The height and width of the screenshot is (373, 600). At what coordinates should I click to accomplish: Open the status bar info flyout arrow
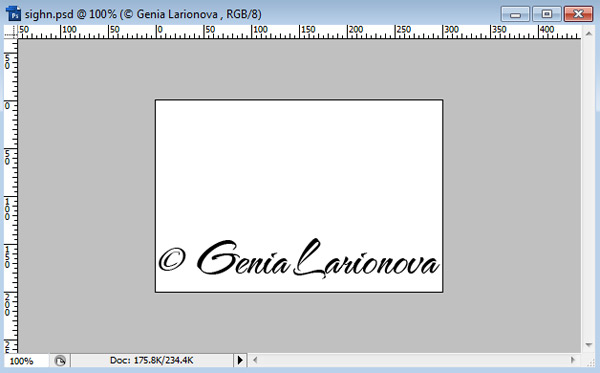[x=240, y=360]
